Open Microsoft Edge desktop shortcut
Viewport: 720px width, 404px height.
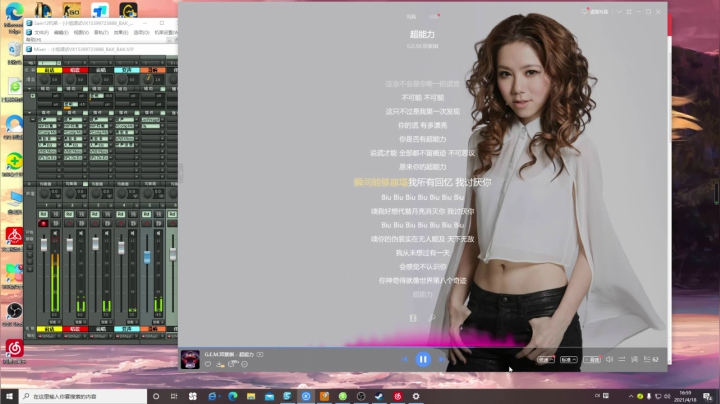[x=14, y=18]
